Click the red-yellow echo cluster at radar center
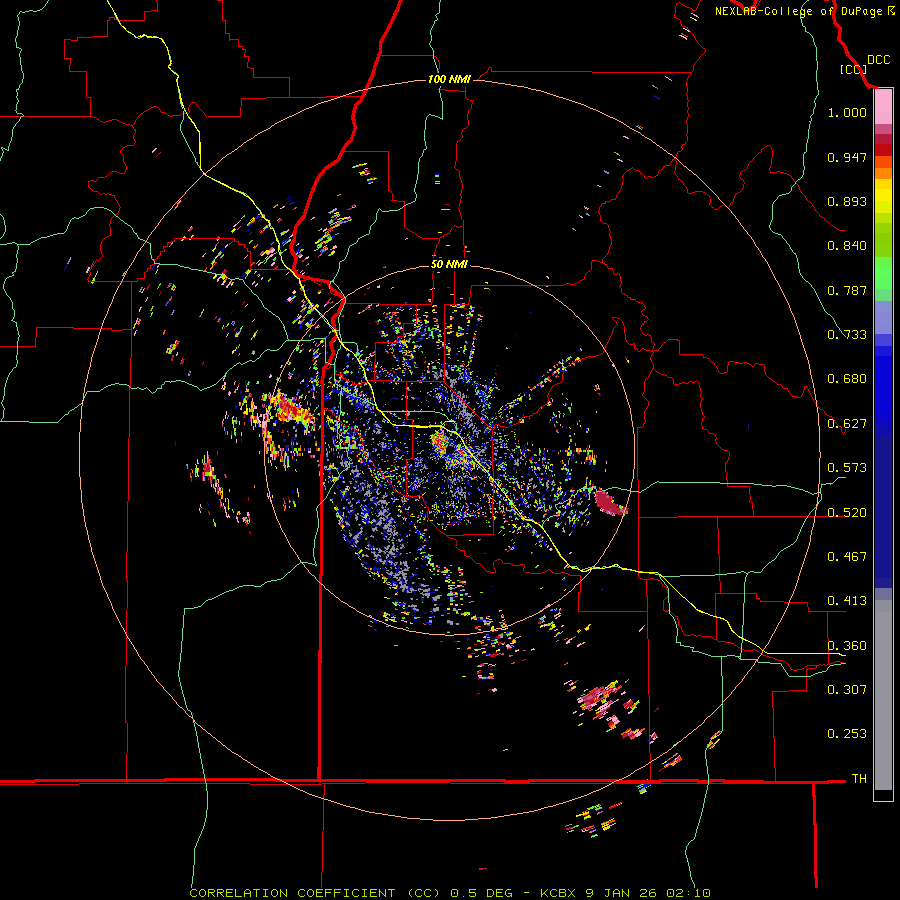Viewport: 900px width, 900px height. tap(440, 442)
